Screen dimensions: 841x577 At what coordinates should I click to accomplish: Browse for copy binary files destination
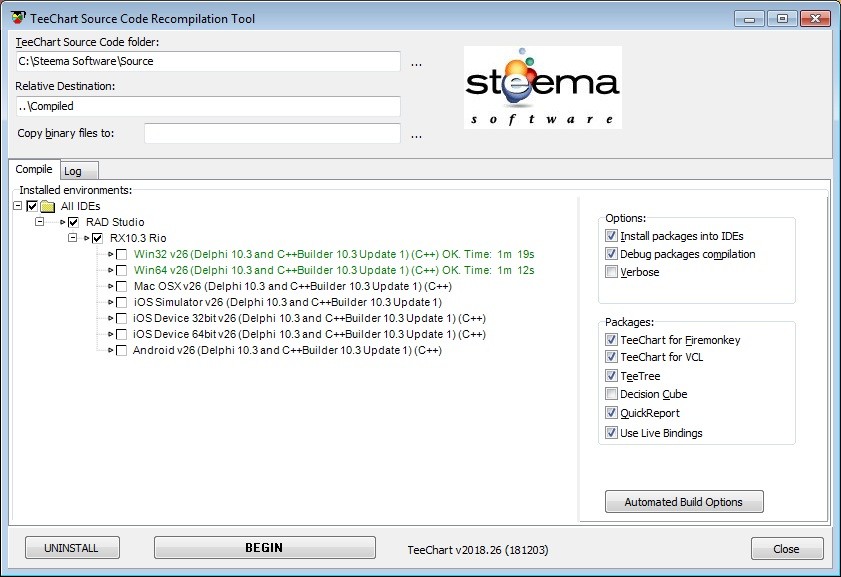pyautogui.click(x=416, y=135)
